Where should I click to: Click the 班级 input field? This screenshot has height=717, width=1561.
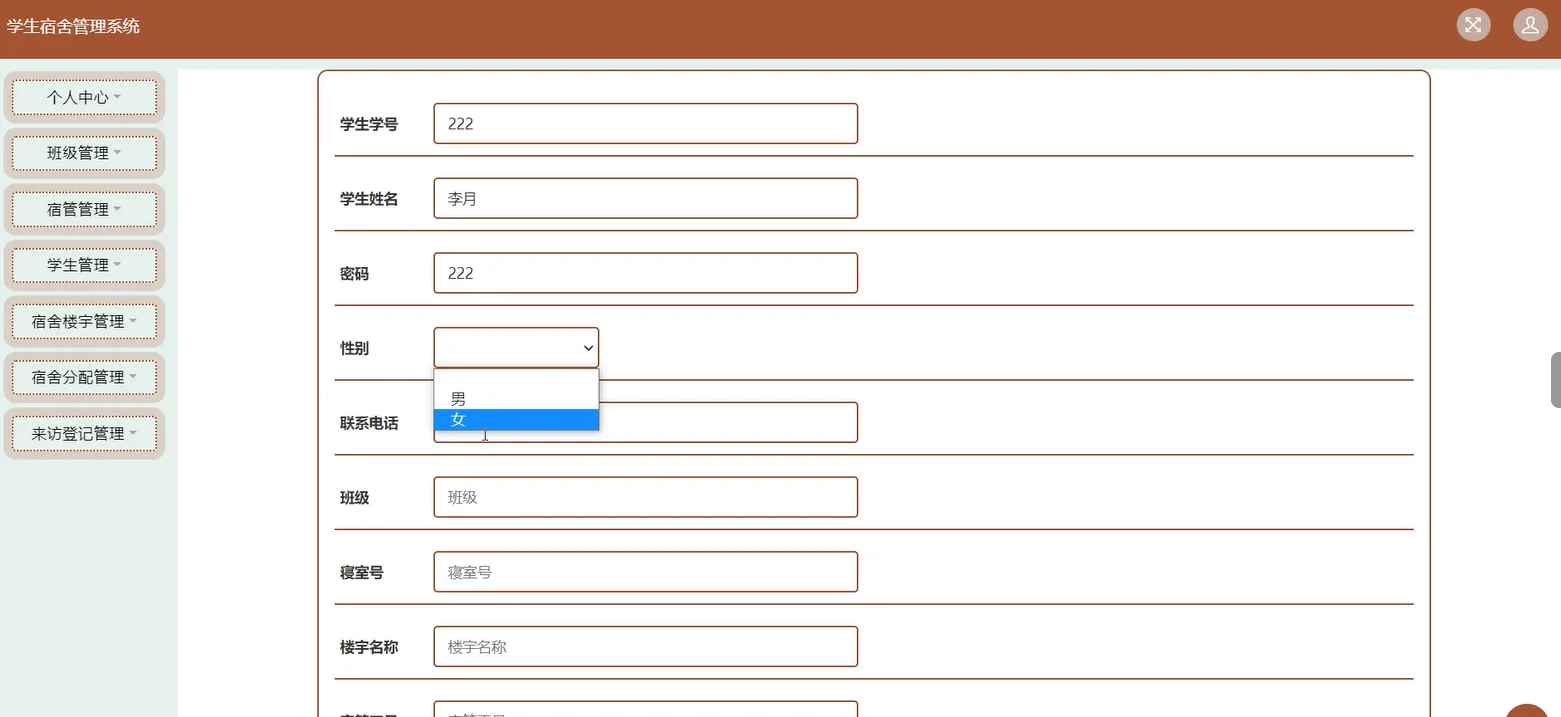coord(645,497)
